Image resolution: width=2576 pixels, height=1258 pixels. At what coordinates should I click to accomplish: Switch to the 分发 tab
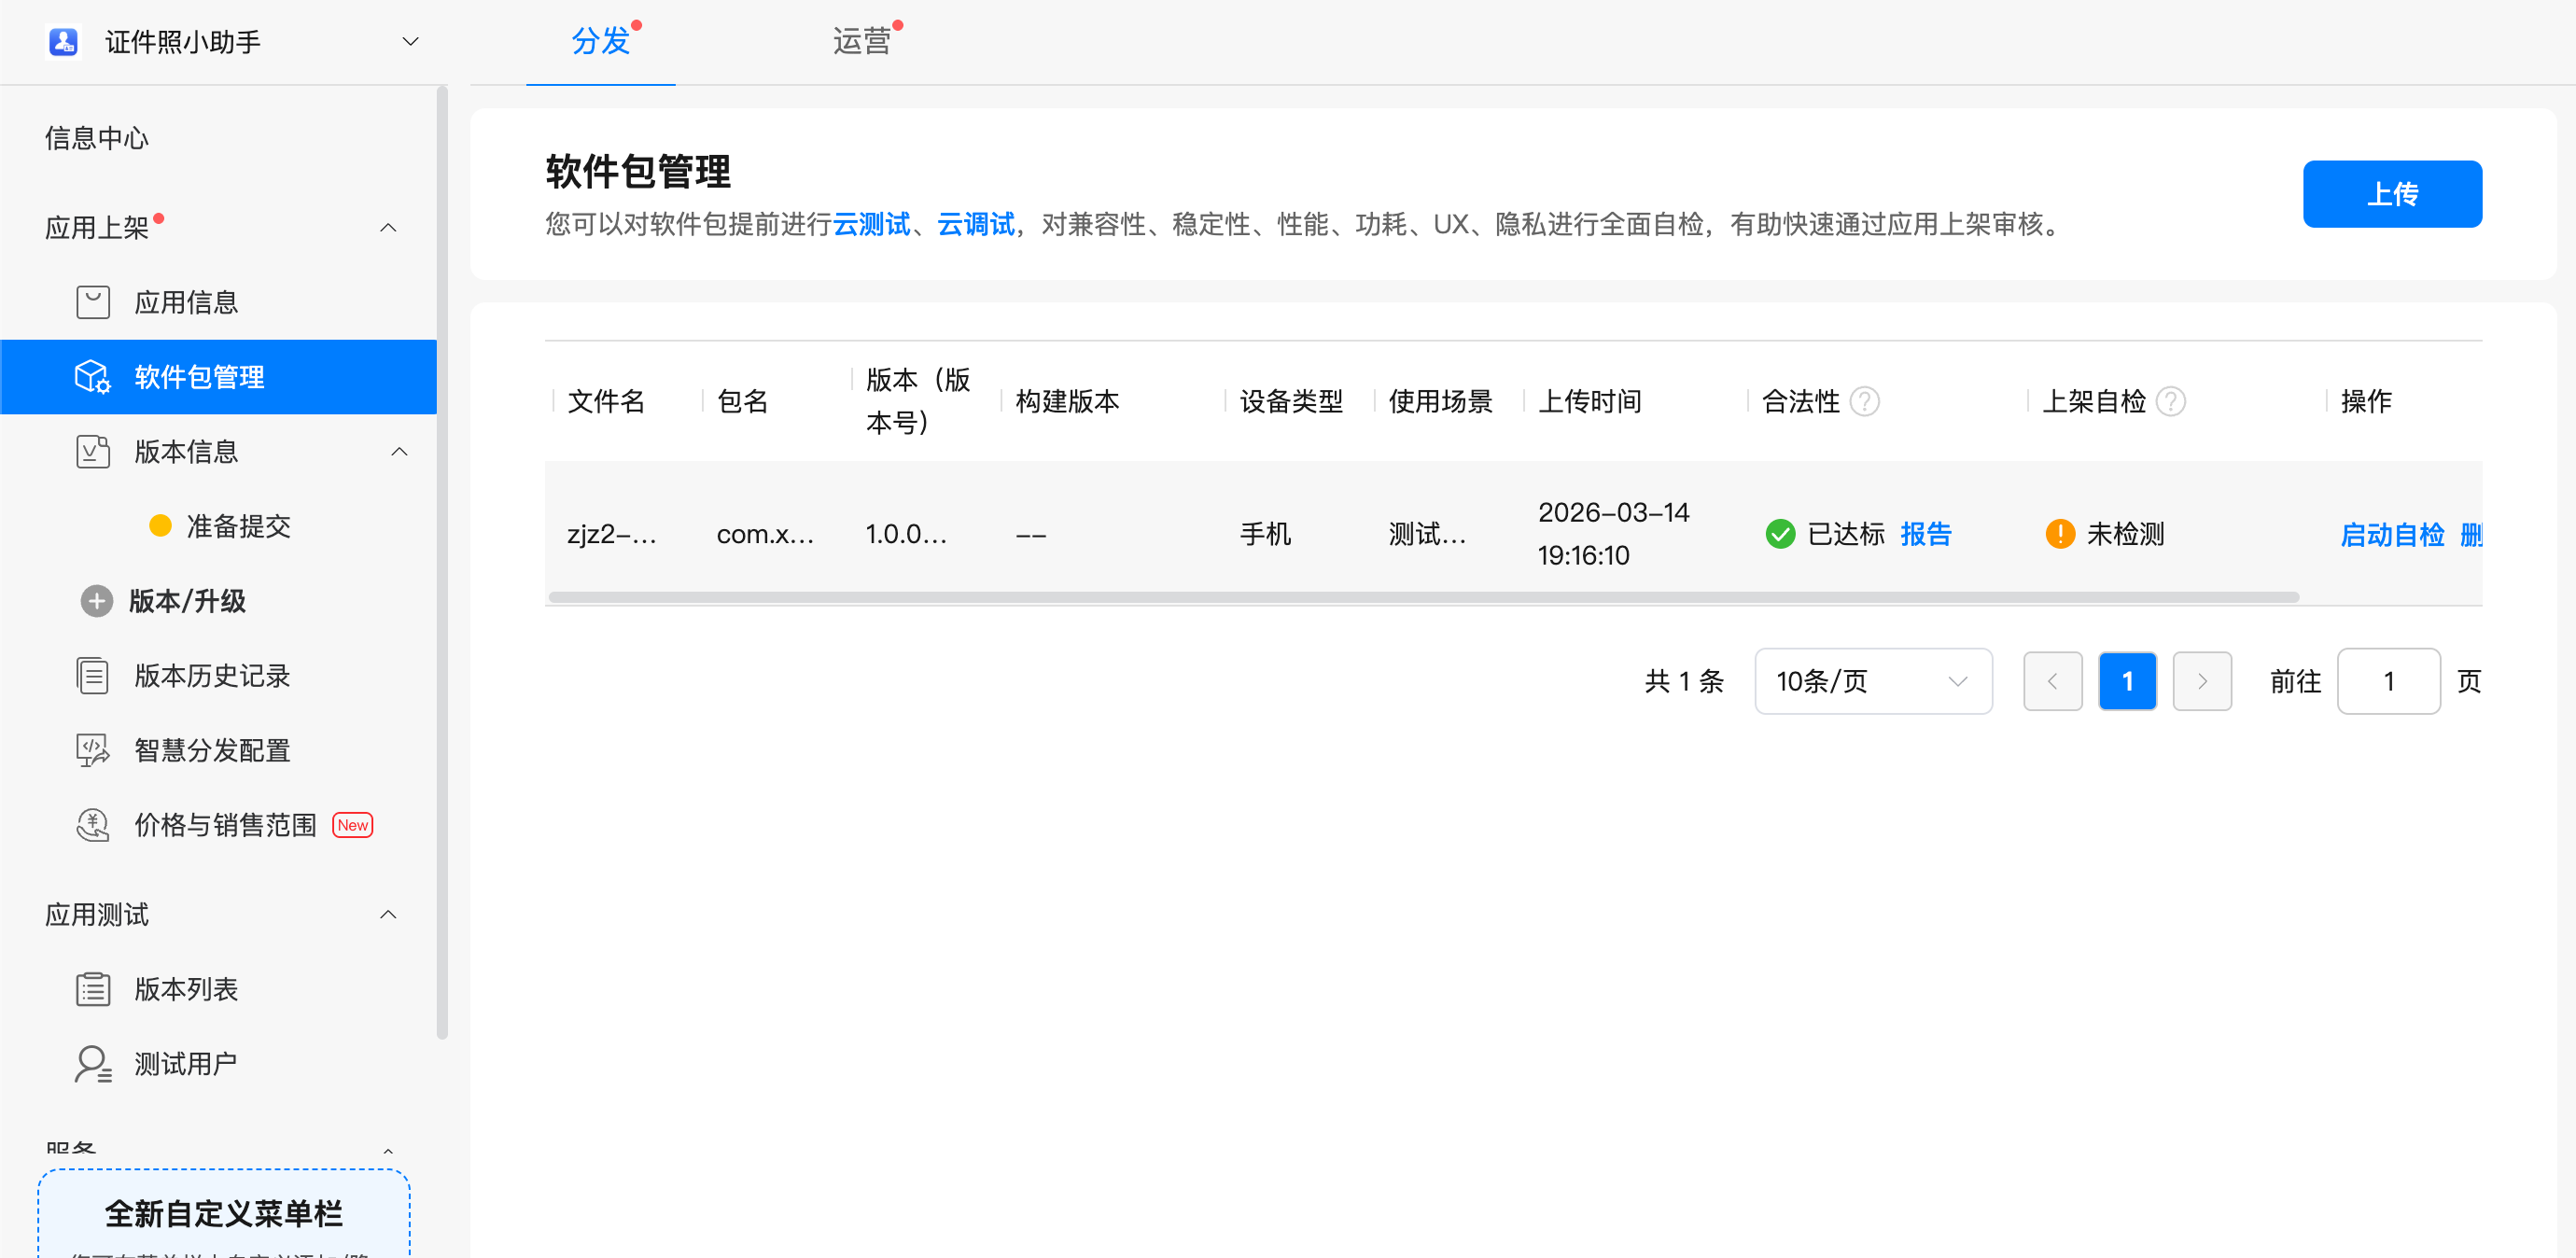tap(601, 41)
